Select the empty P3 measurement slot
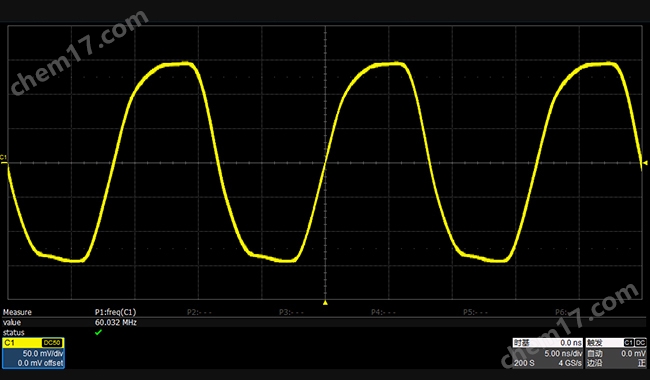 click(291, 312)
